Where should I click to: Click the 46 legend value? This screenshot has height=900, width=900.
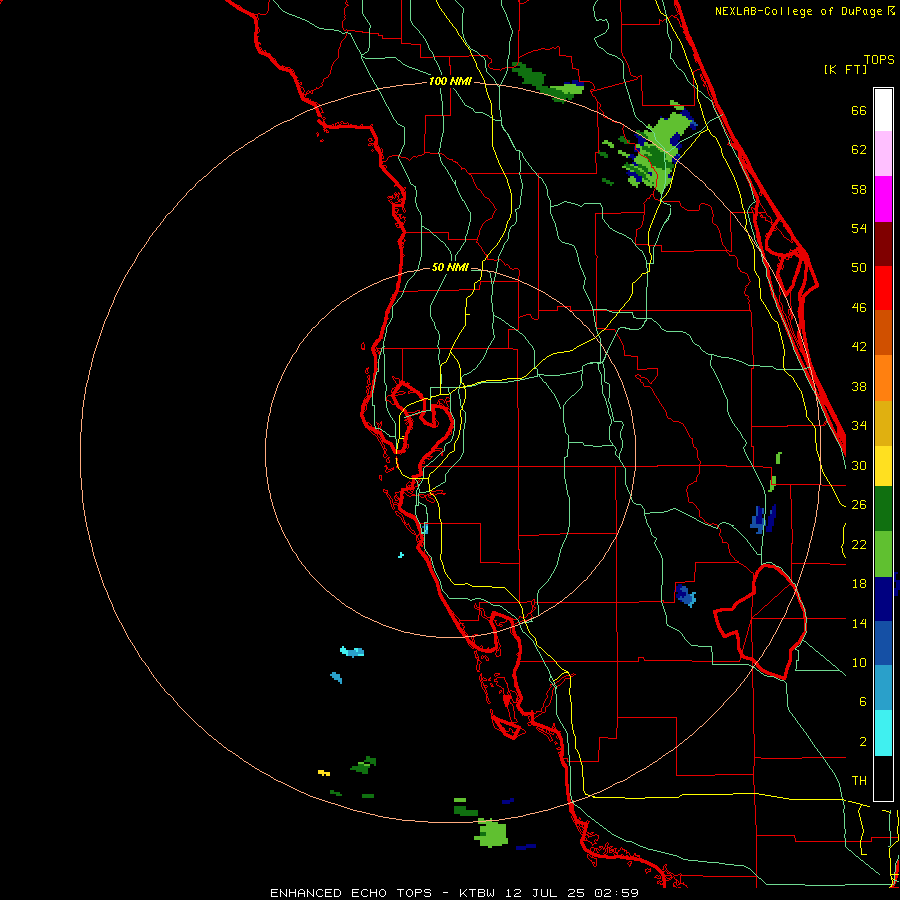pyautogui.click(x=859, y=308)
